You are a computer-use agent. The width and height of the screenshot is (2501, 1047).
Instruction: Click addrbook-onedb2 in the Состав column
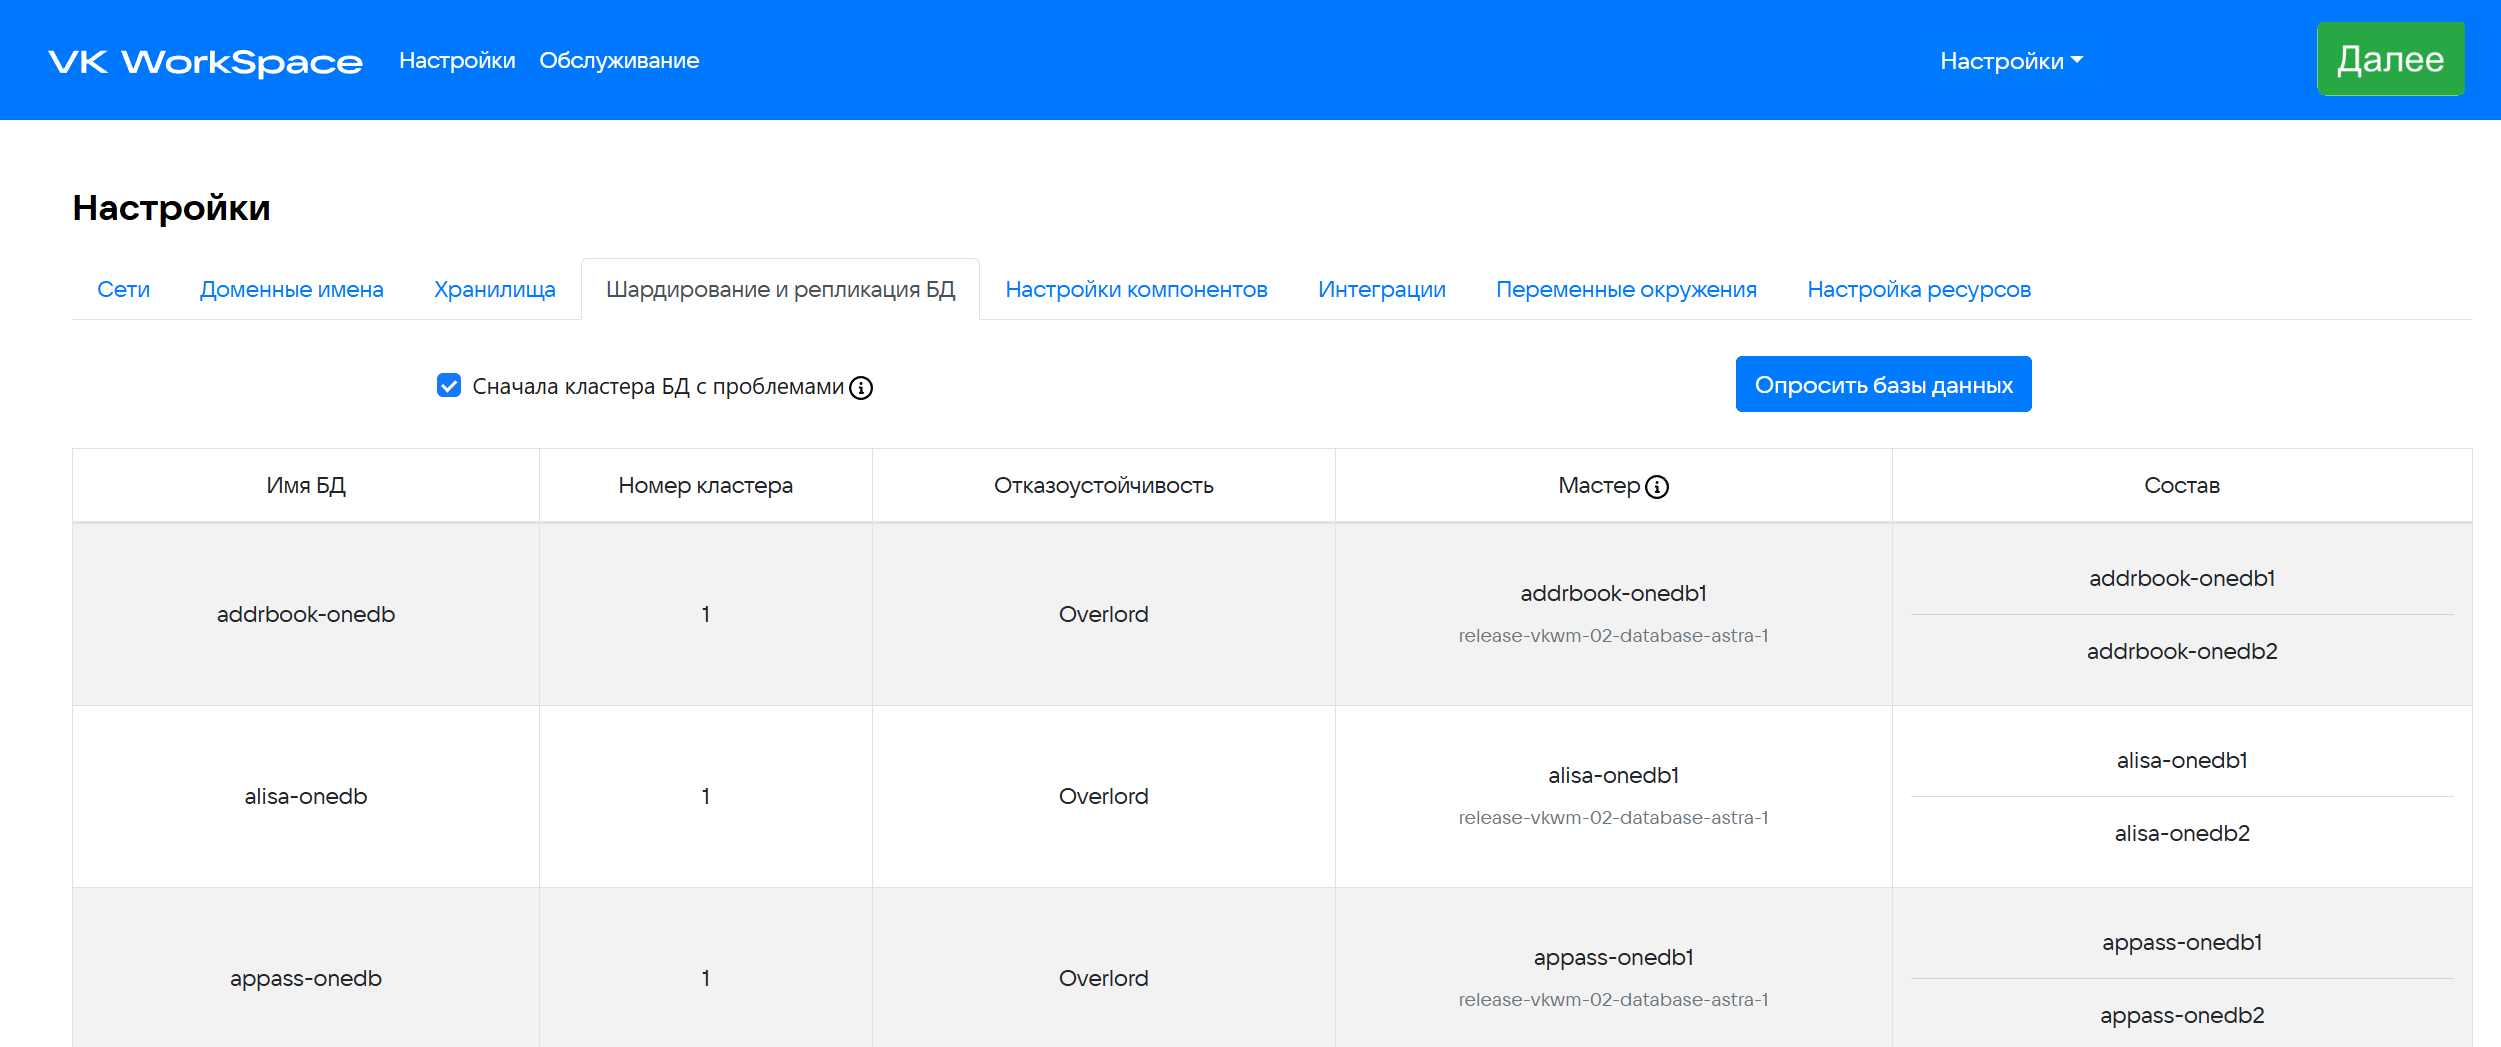[2181, 651]
